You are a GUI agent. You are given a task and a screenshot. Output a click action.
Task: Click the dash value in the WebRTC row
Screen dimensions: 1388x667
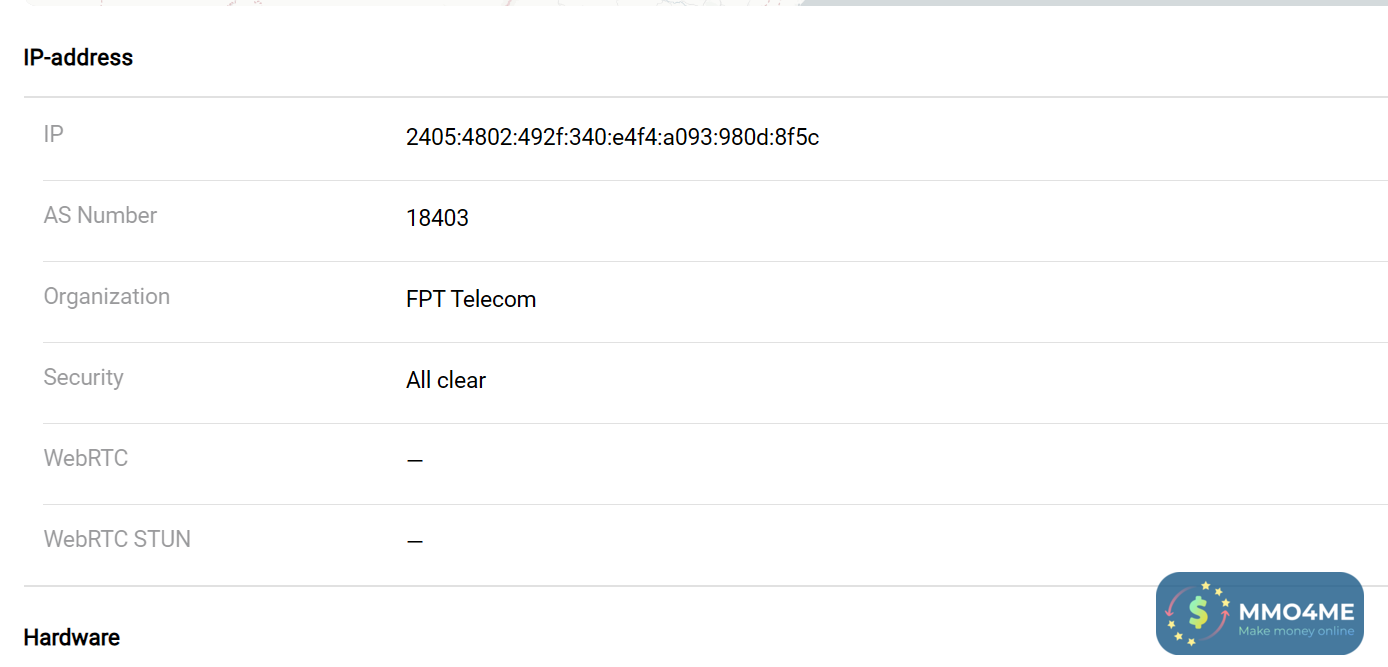[415, 461]
